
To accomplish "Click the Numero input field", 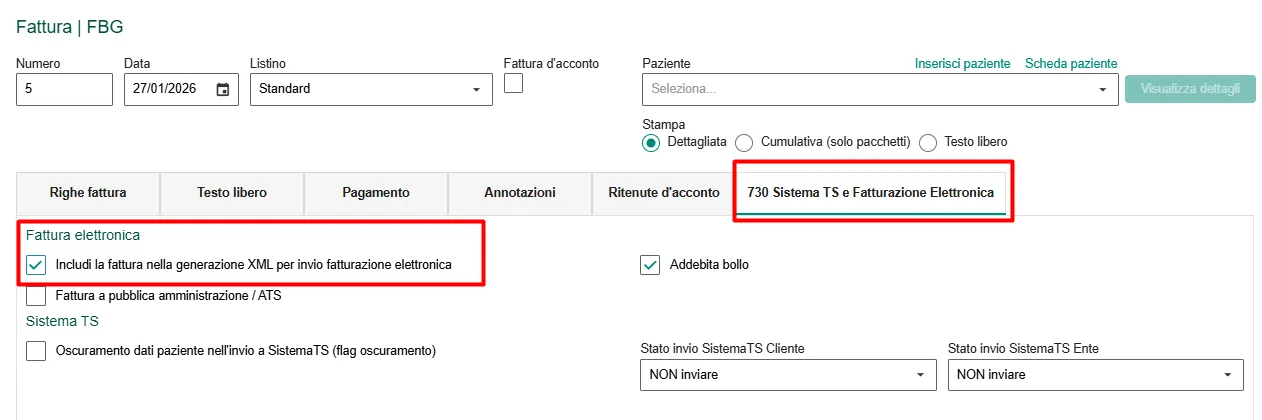I will point(64,89).
